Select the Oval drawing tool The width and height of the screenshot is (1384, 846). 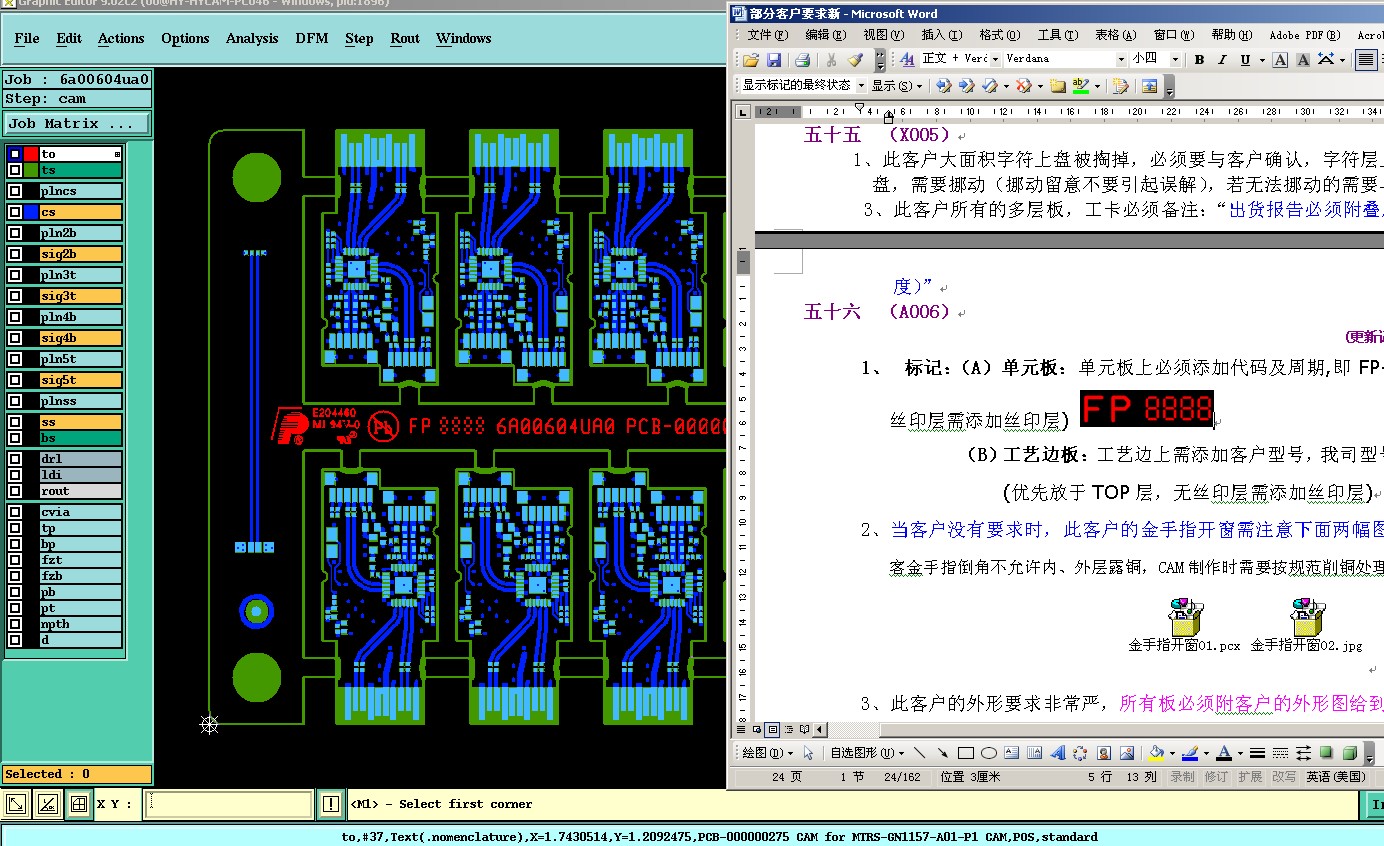coord(989,753)
